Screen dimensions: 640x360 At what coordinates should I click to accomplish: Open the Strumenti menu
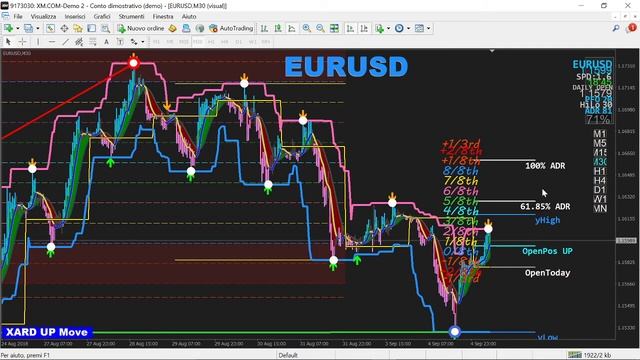click(131, 16)
